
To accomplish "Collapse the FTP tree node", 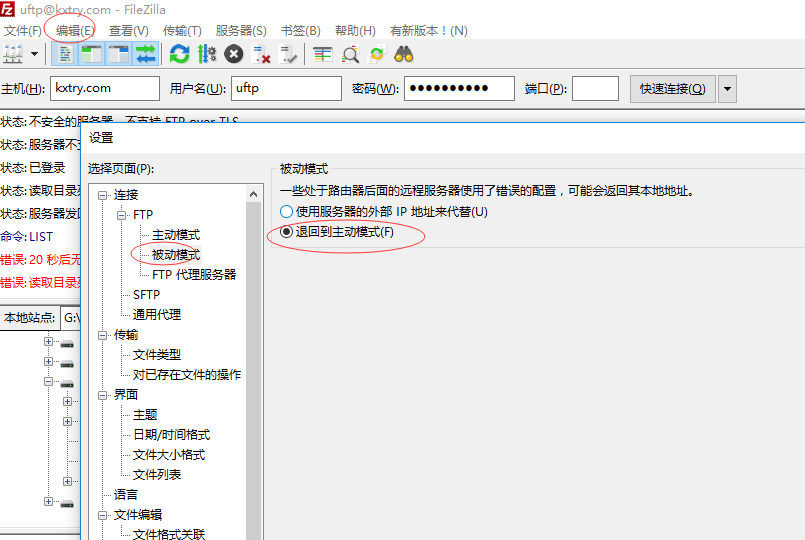I will point(122,215).
